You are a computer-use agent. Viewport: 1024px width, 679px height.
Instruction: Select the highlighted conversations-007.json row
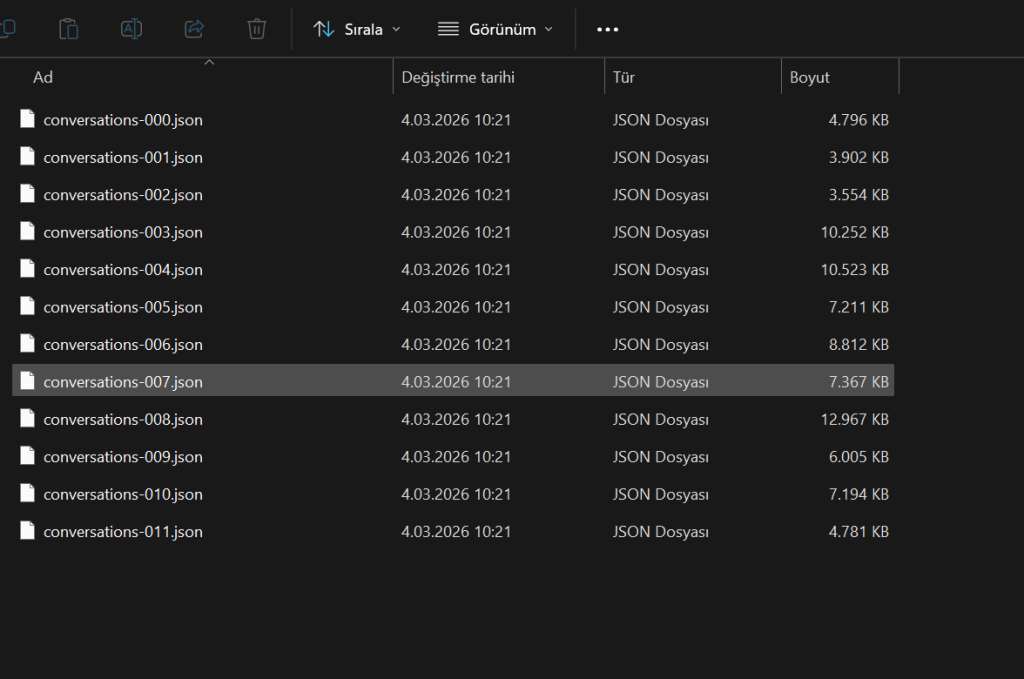[453, 381]
